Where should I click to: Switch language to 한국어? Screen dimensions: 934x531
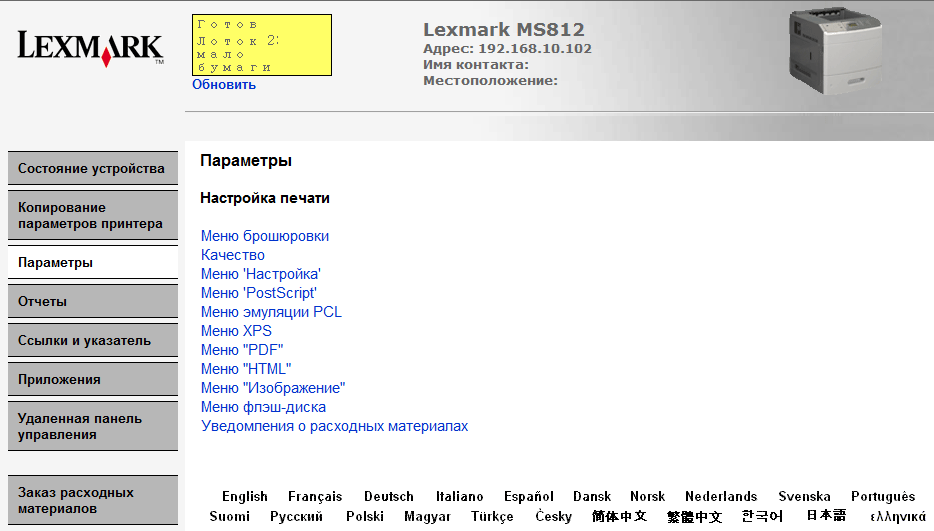762,516
